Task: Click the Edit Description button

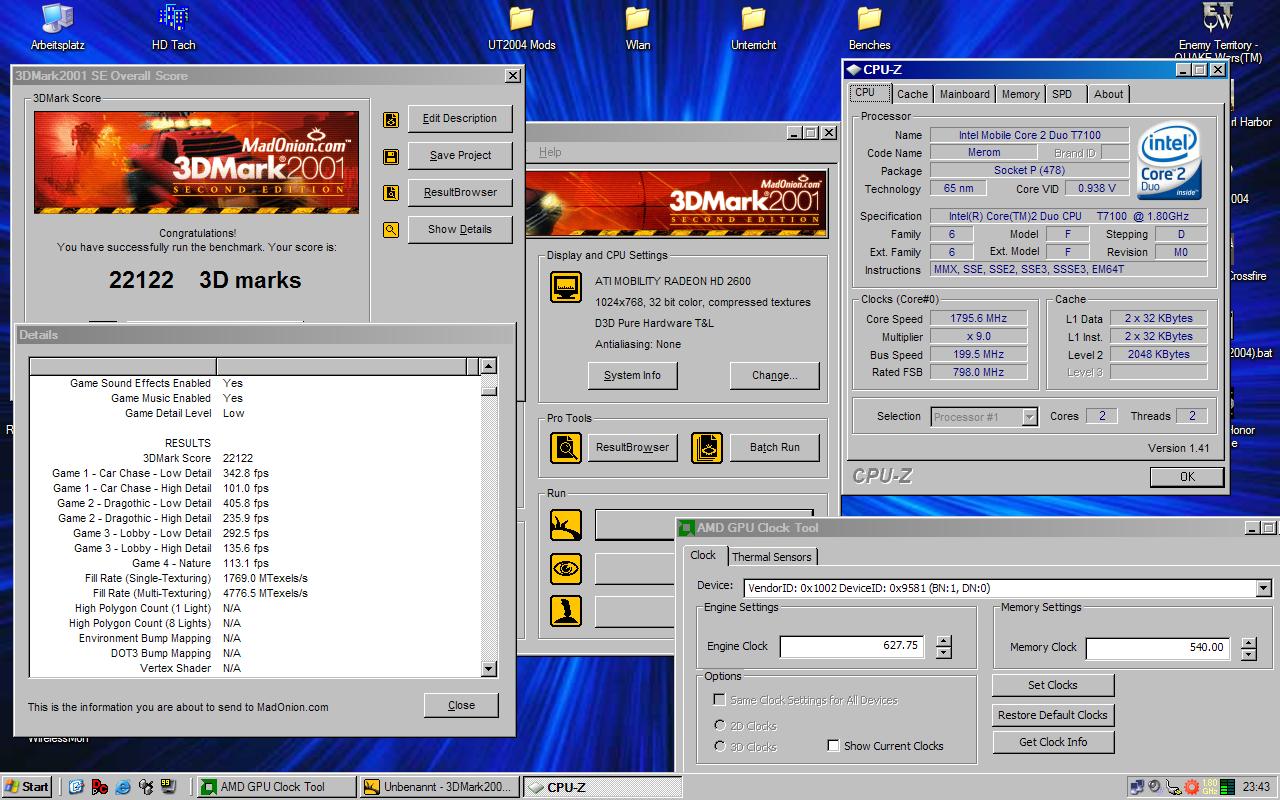Action: (460, 118)
